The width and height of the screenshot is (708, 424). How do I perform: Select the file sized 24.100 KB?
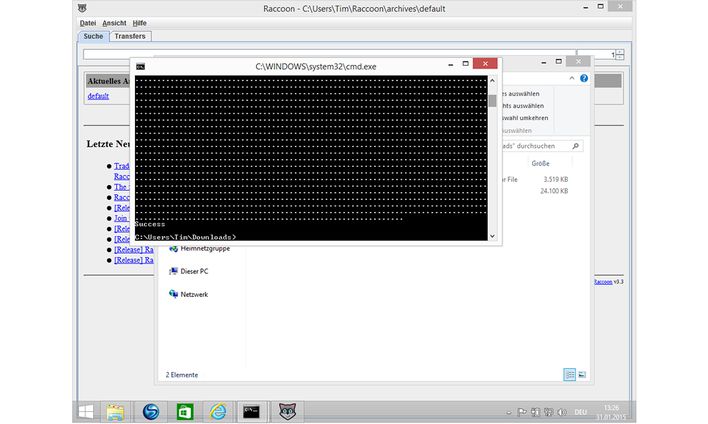554,191
